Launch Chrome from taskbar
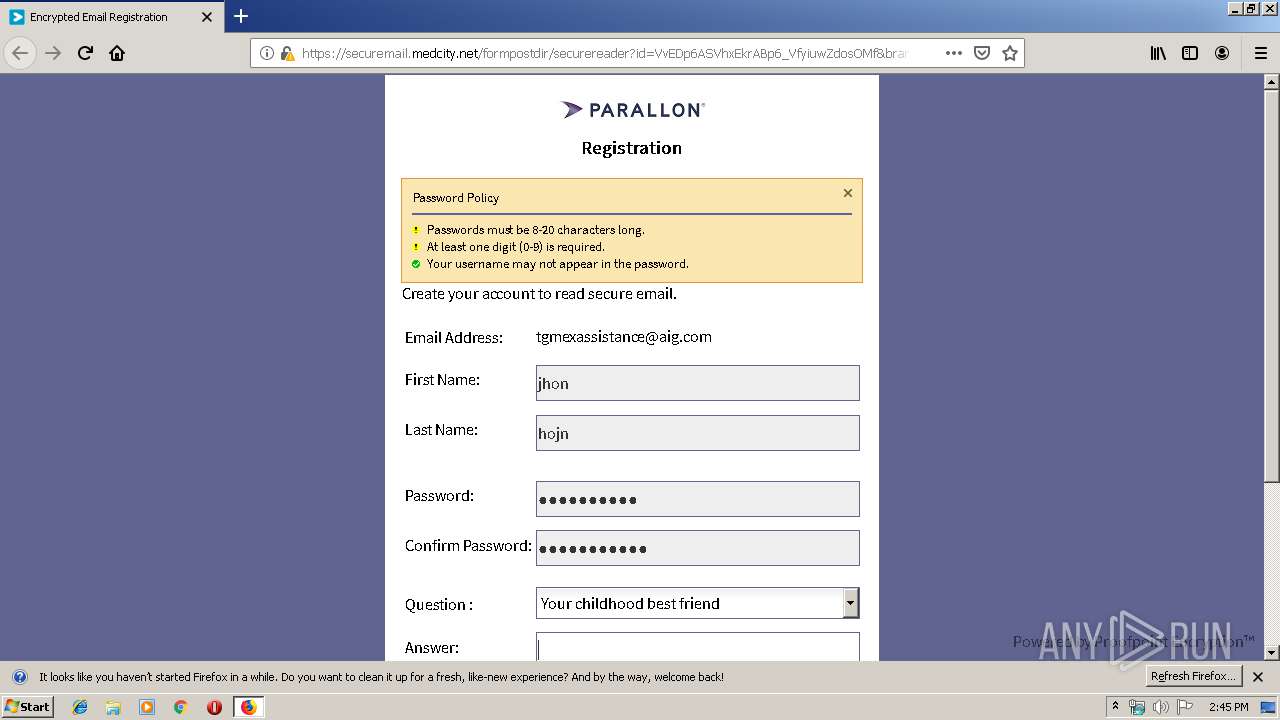This screenshot has height=720, width=1280. point(180,707)
